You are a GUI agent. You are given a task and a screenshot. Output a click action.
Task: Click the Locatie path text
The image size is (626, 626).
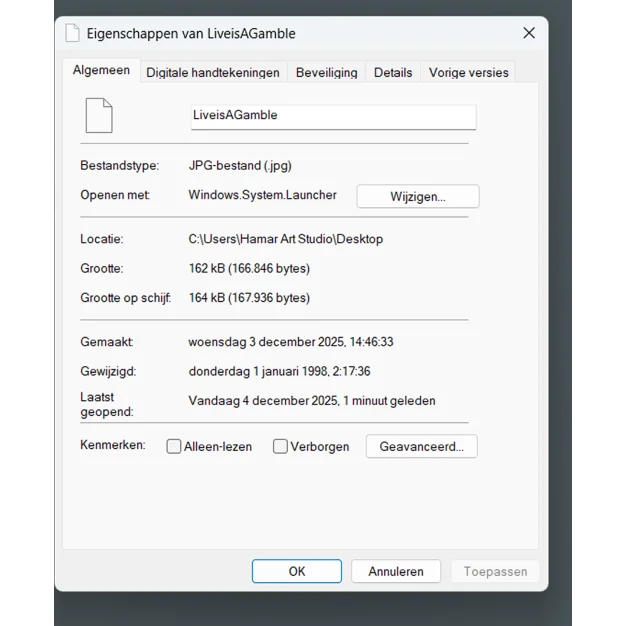[x=285, y=239]
